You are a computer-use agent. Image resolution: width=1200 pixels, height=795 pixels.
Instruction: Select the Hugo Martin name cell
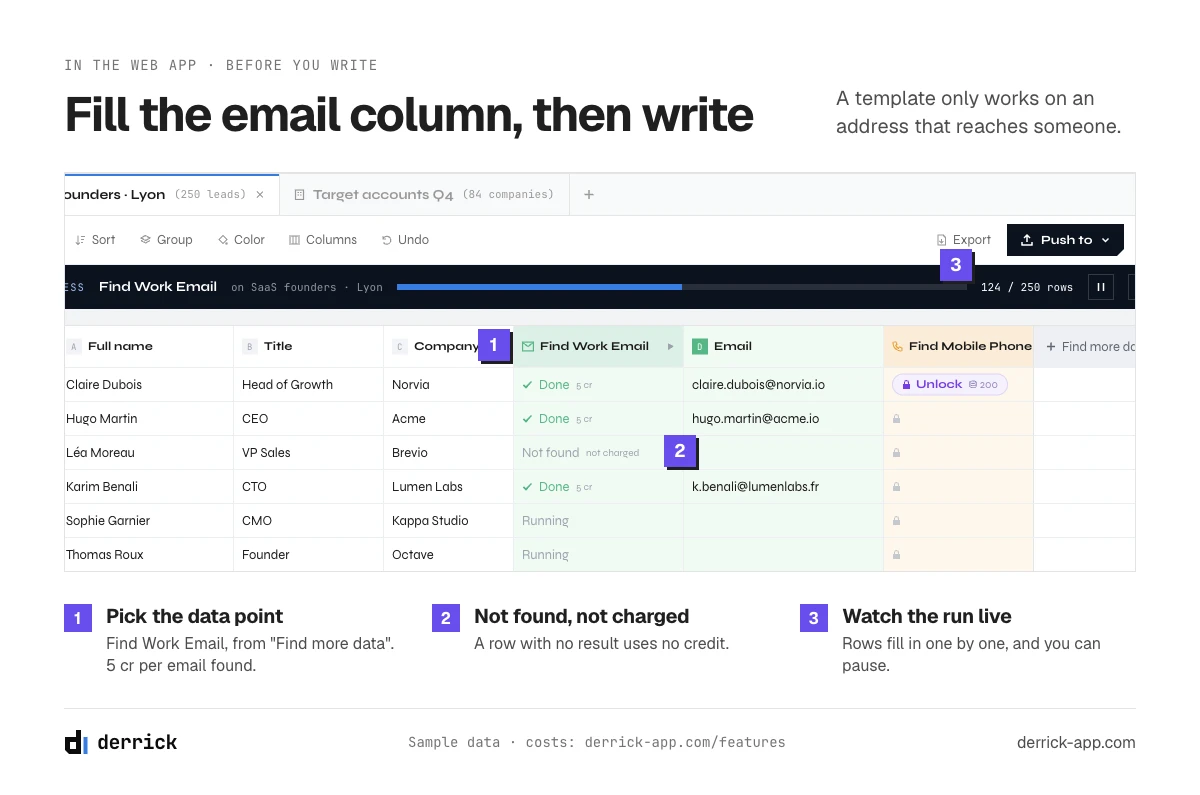(x=149, y=419)
